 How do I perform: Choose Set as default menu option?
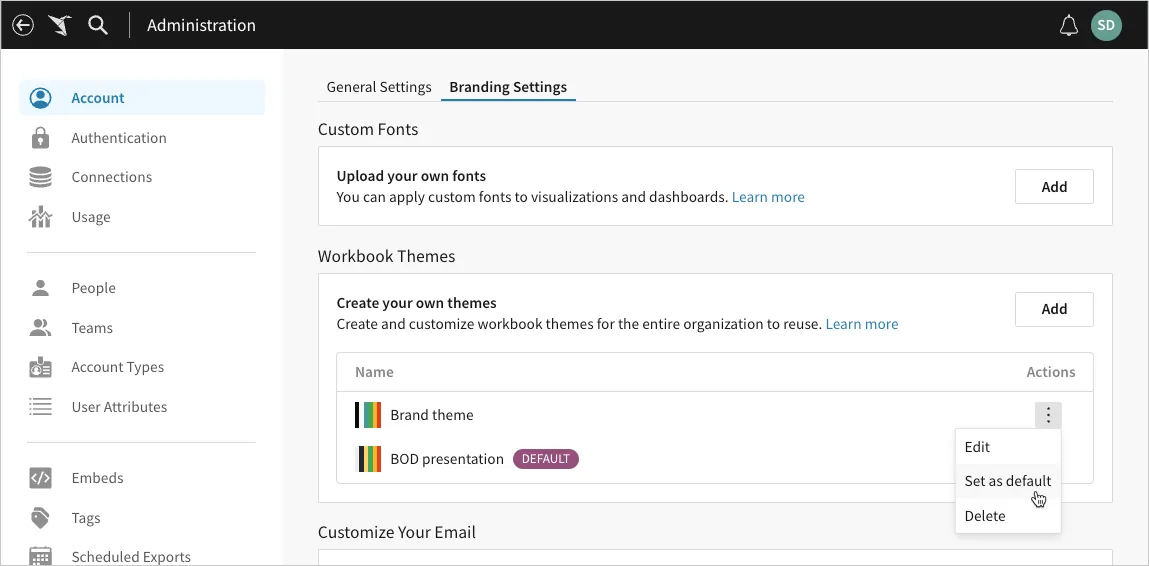[1008, 481]
